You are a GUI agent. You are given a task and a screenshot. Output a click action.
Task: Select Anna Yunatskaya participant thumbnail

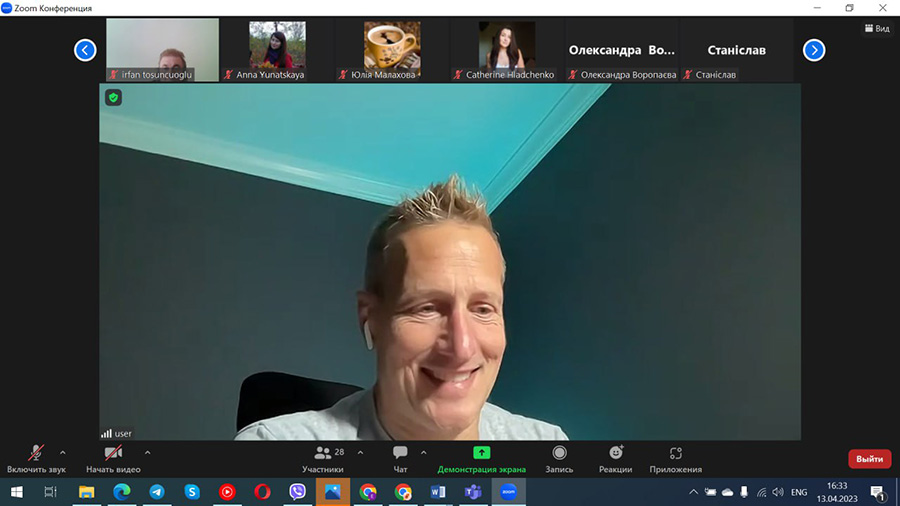point(277,50)
